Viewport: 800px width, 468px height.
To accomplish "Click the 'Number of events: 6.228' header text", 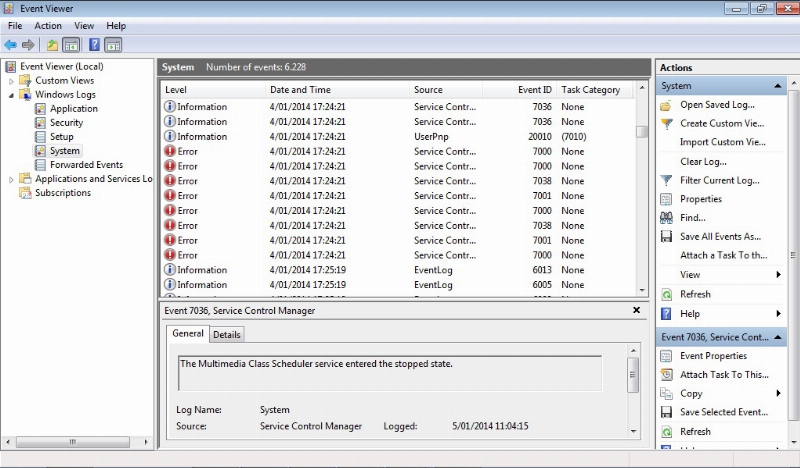I will 256,67.
